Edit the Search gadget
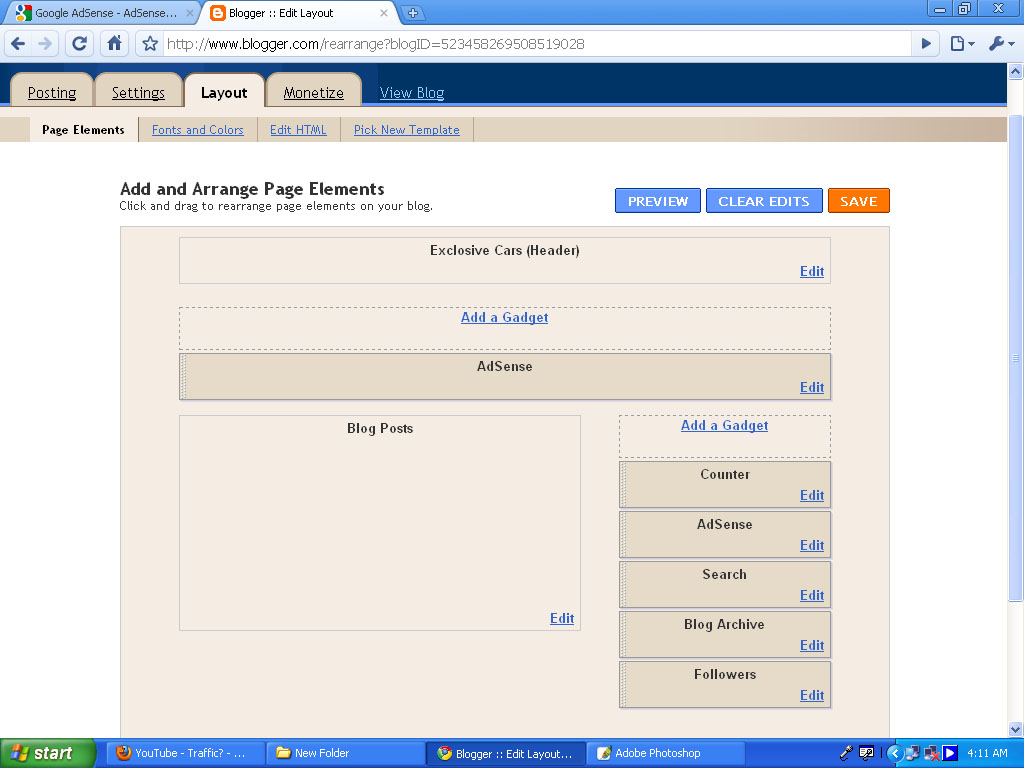This screenshot has height=768, width=1024. (x=812, y=595)
